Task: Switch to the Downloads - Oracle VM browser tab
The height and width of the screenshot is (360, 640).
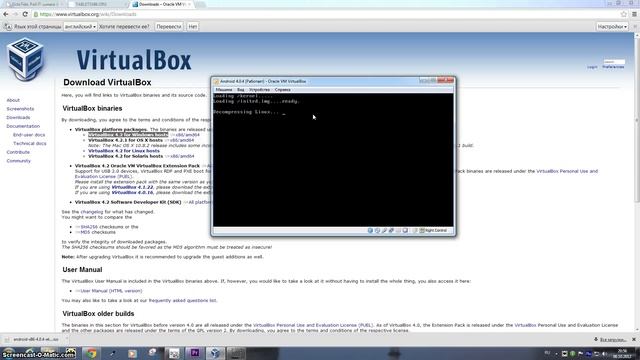Action: click(162, 4)
